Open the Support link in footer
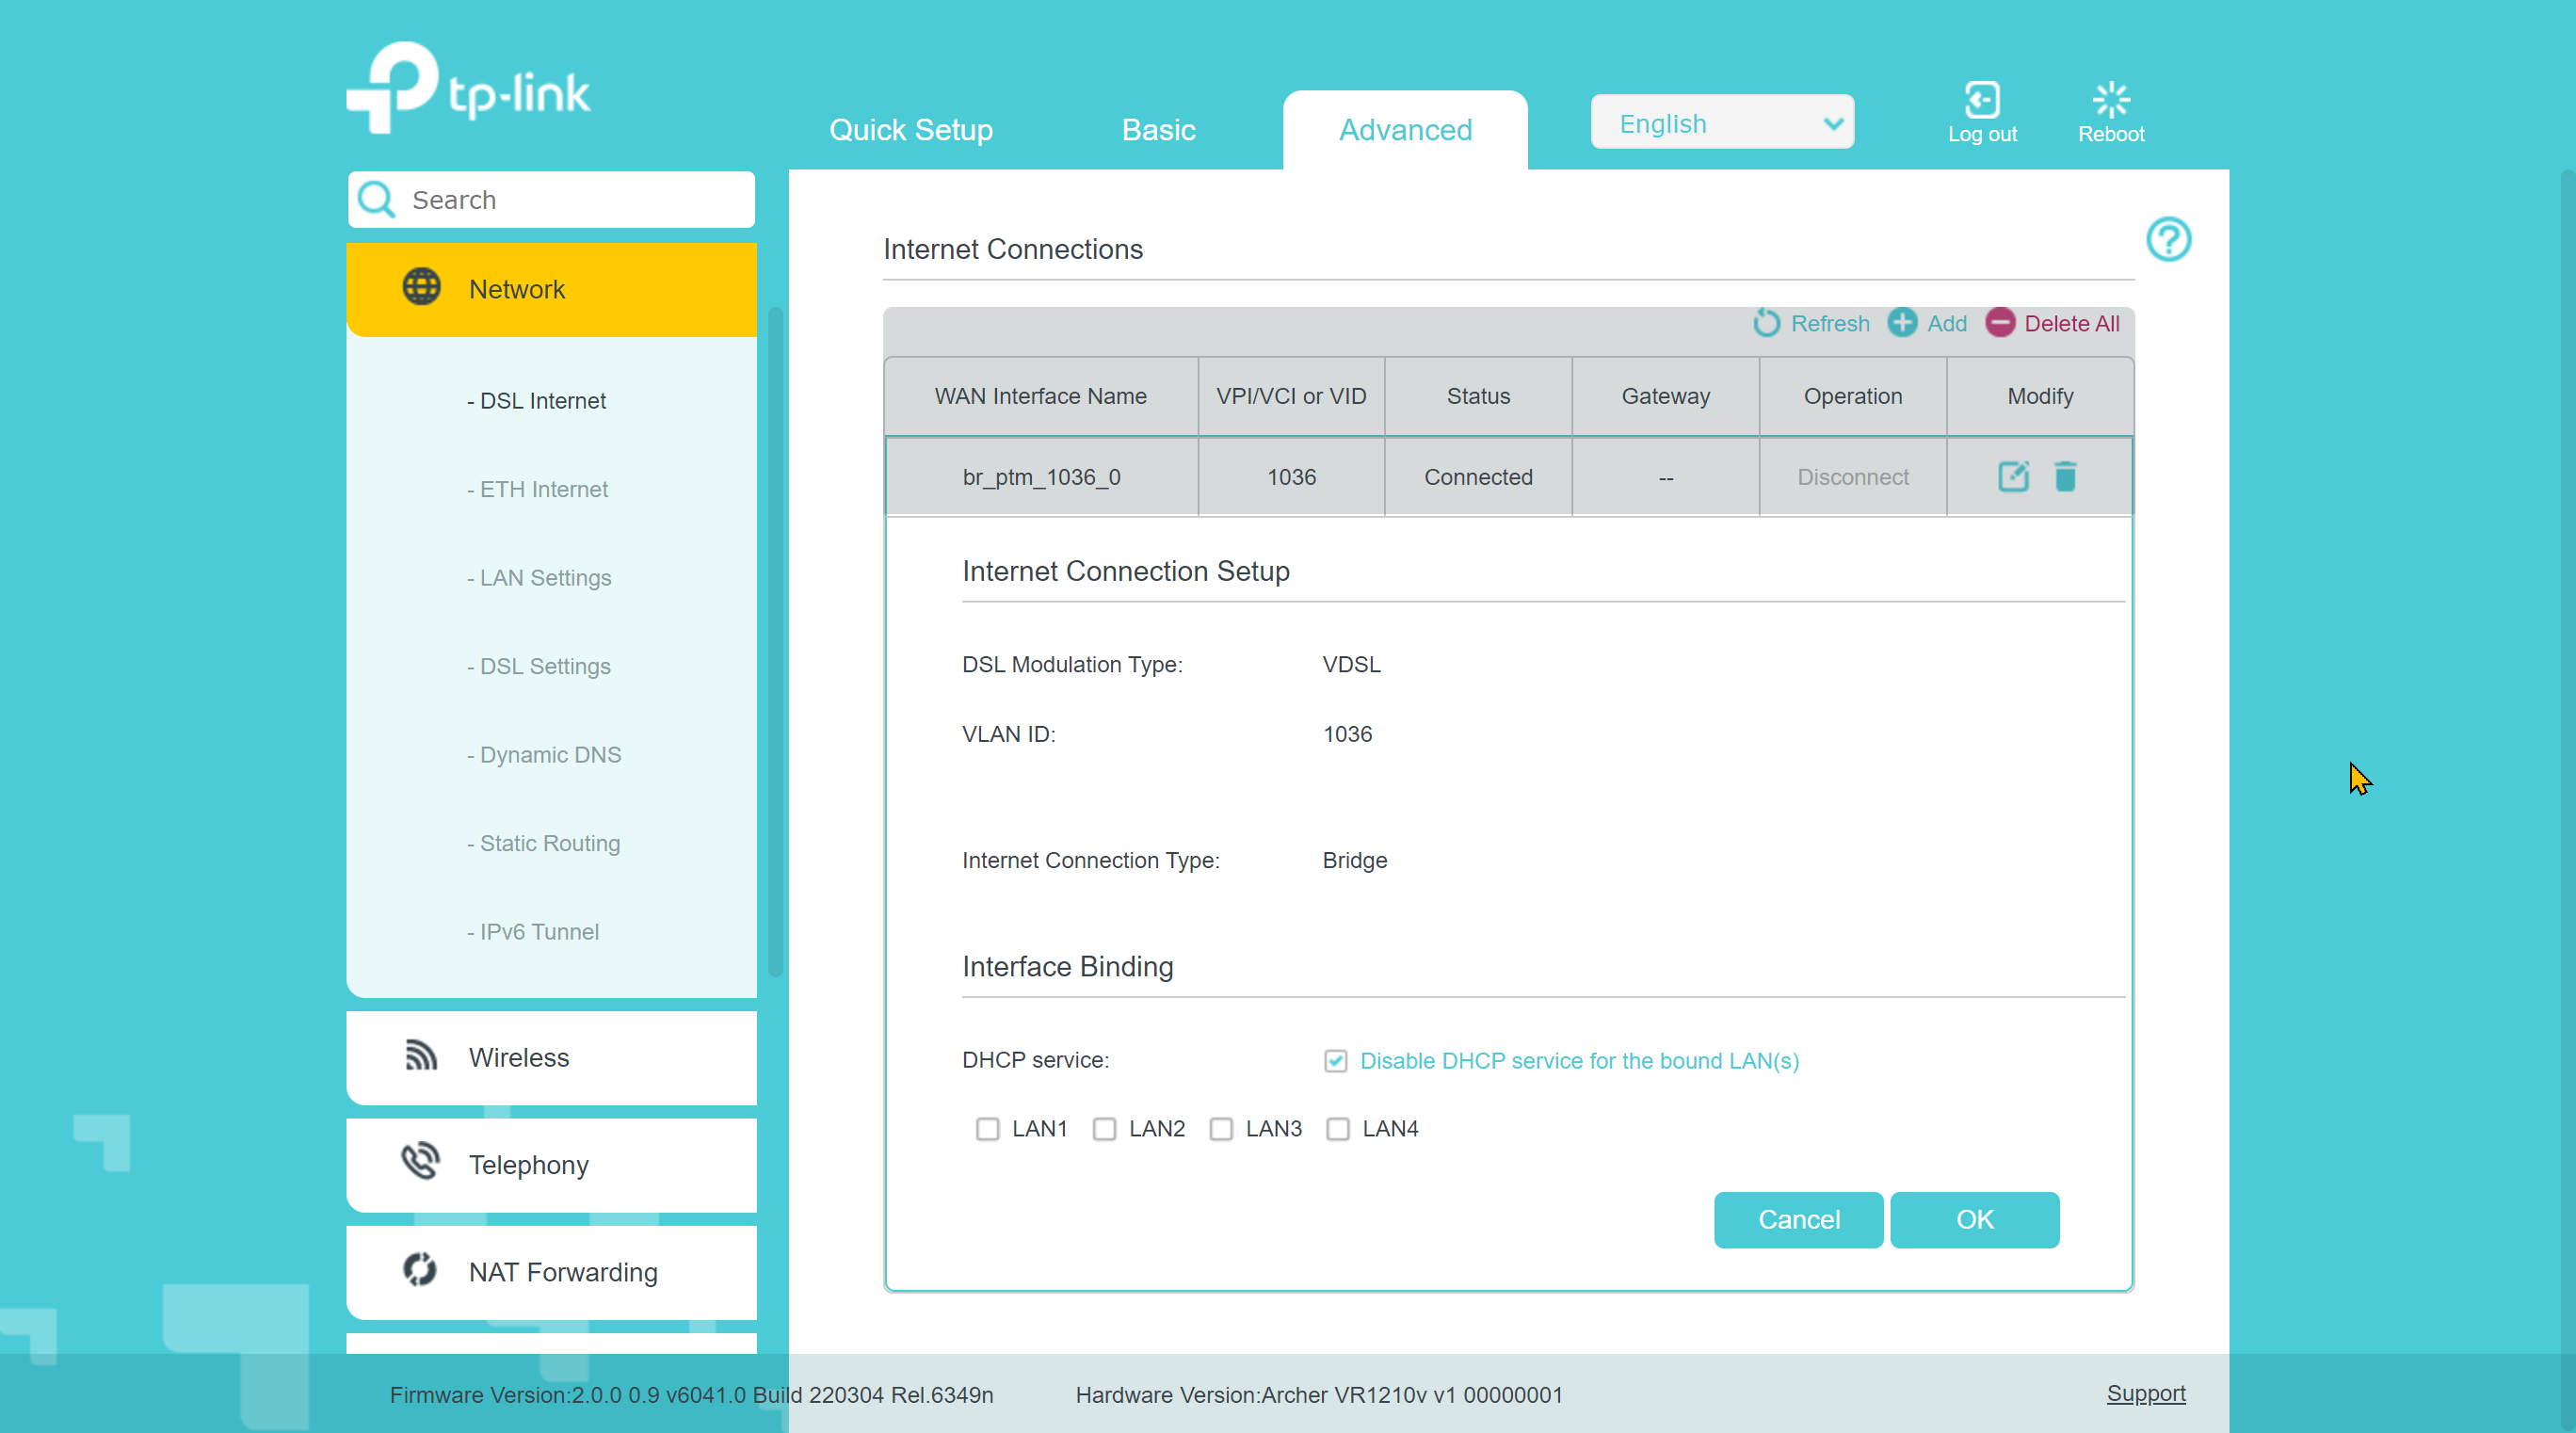This screenshot has height=1433, width=2576. [x=2145, y=1393]
